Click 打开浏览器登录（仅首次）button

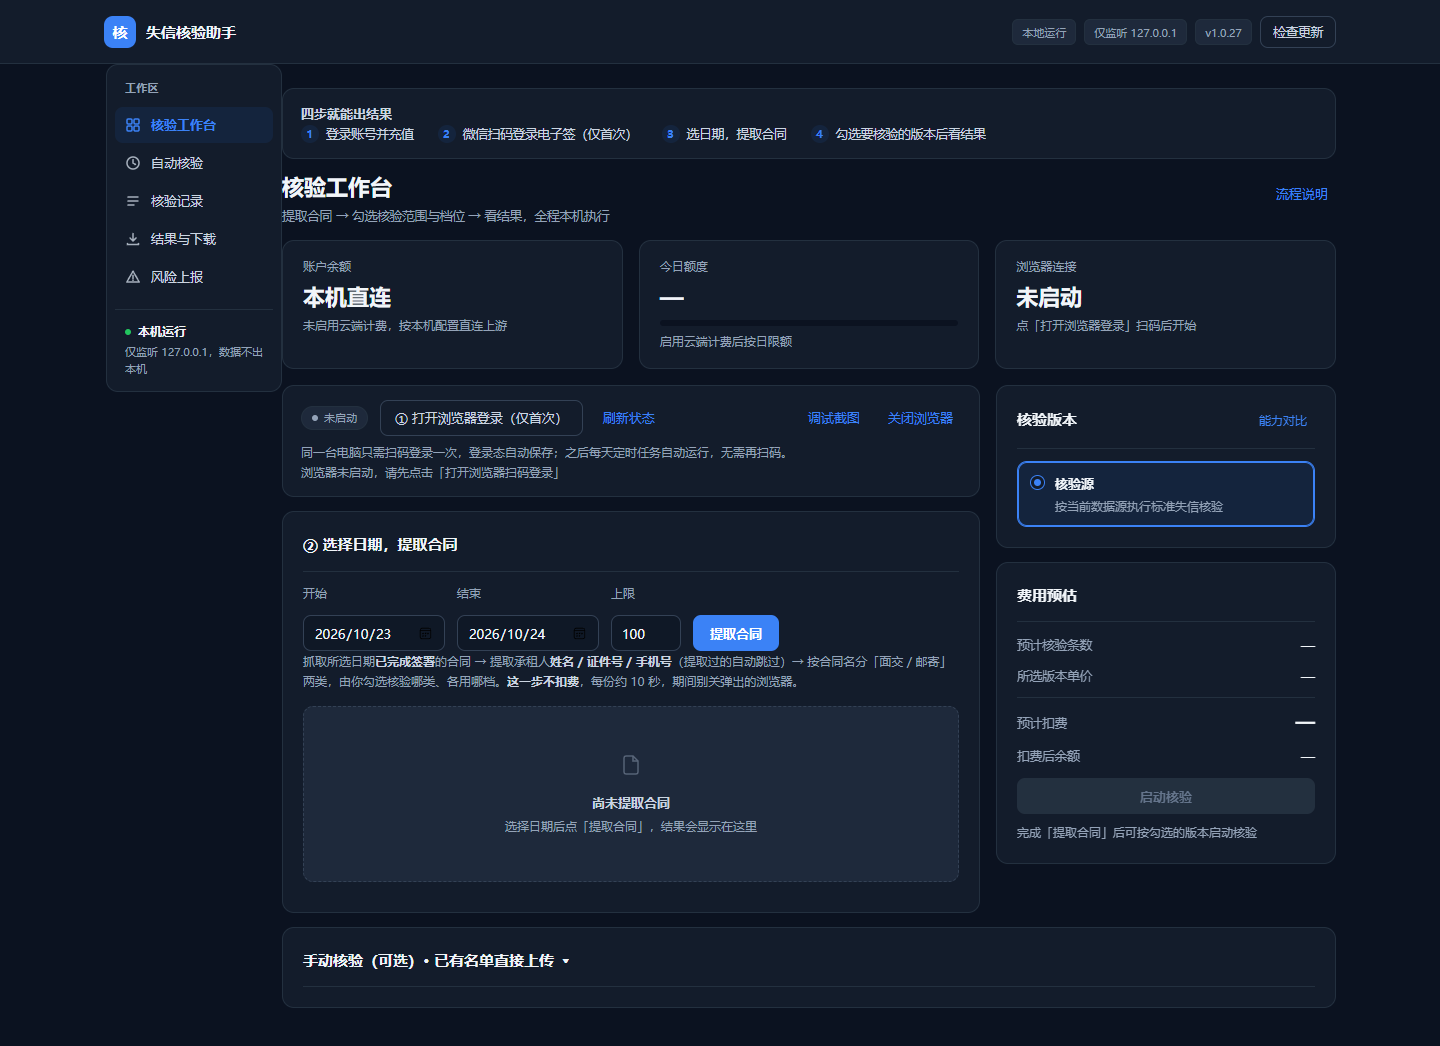[481, 418]
